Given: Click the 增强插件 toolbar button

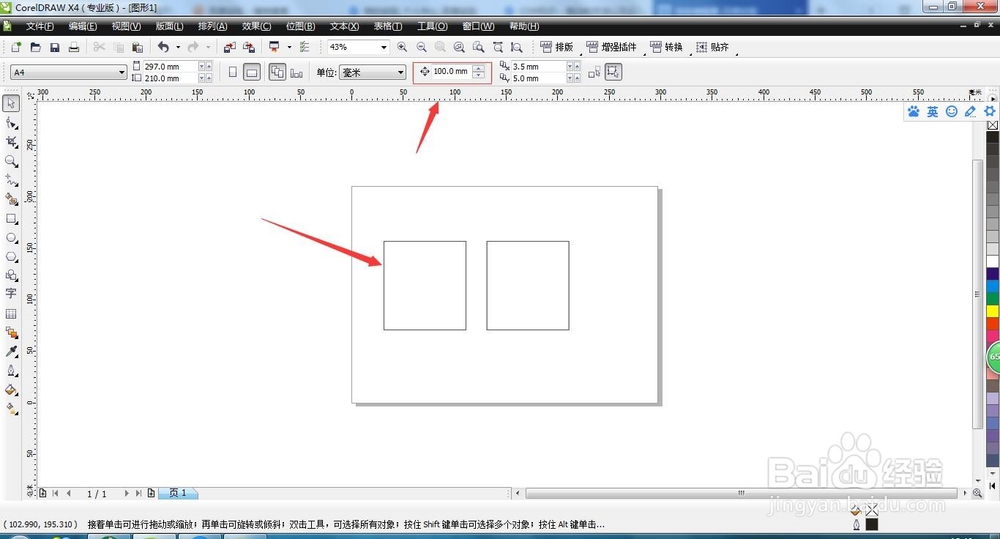Looking at the screenshot, I should (611, 47).
